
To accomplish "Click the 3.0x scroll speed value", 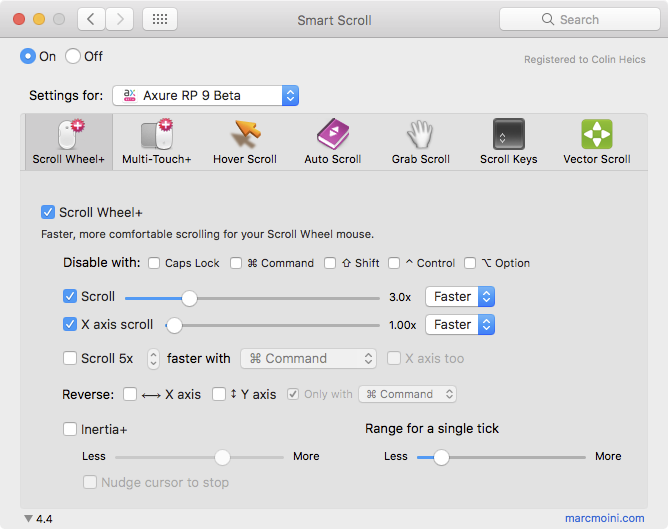I will [x=400, y=297].
